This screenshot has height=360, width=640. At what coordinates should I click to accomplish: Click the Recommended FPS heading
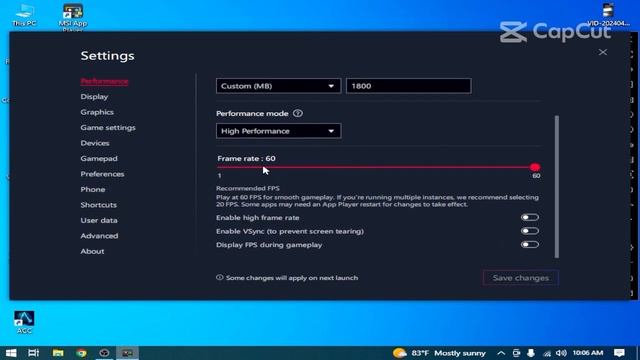tap(248, 189)
